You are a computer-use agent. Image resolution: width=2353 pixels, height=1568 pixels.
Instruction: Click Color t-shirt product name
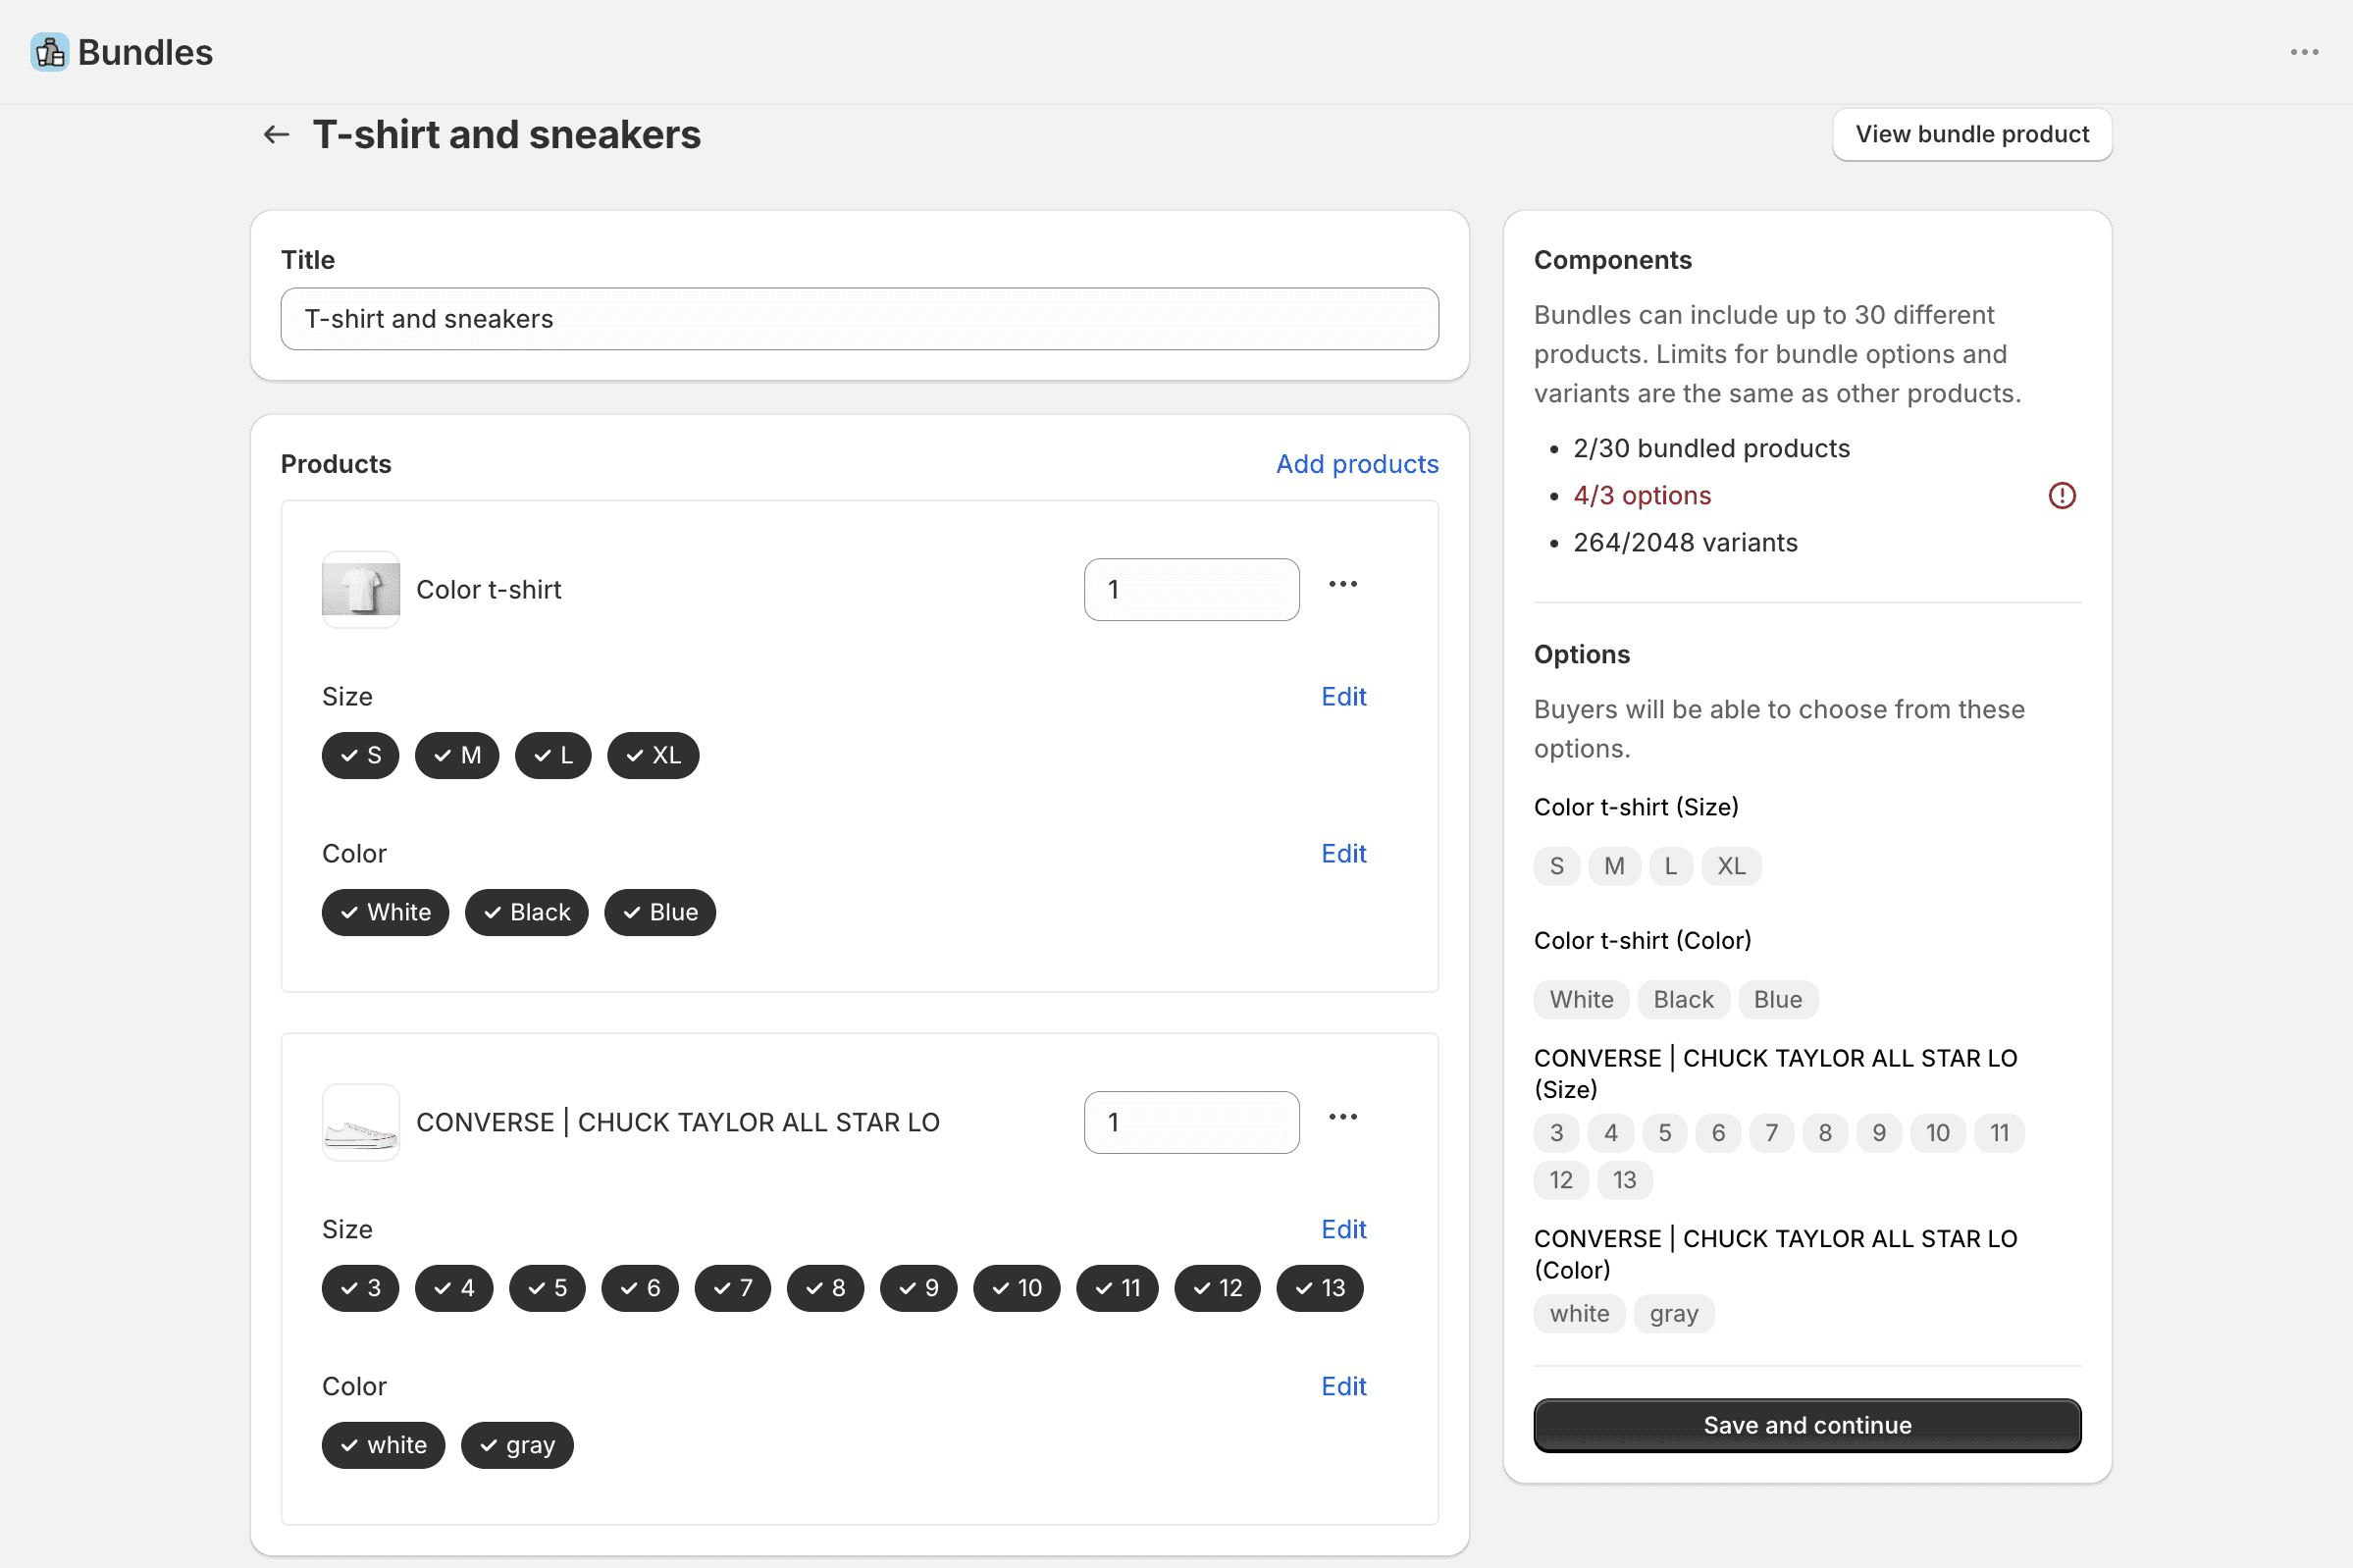(488, 589)
